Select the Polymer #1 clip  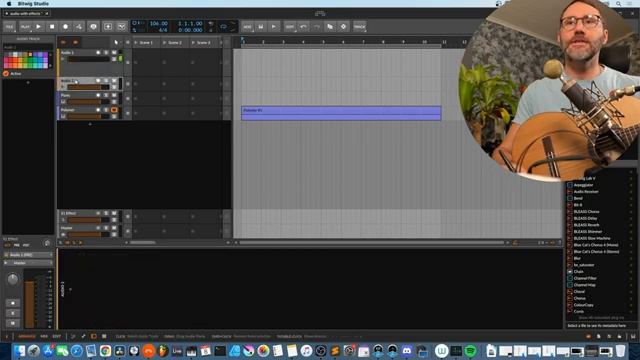341,113
